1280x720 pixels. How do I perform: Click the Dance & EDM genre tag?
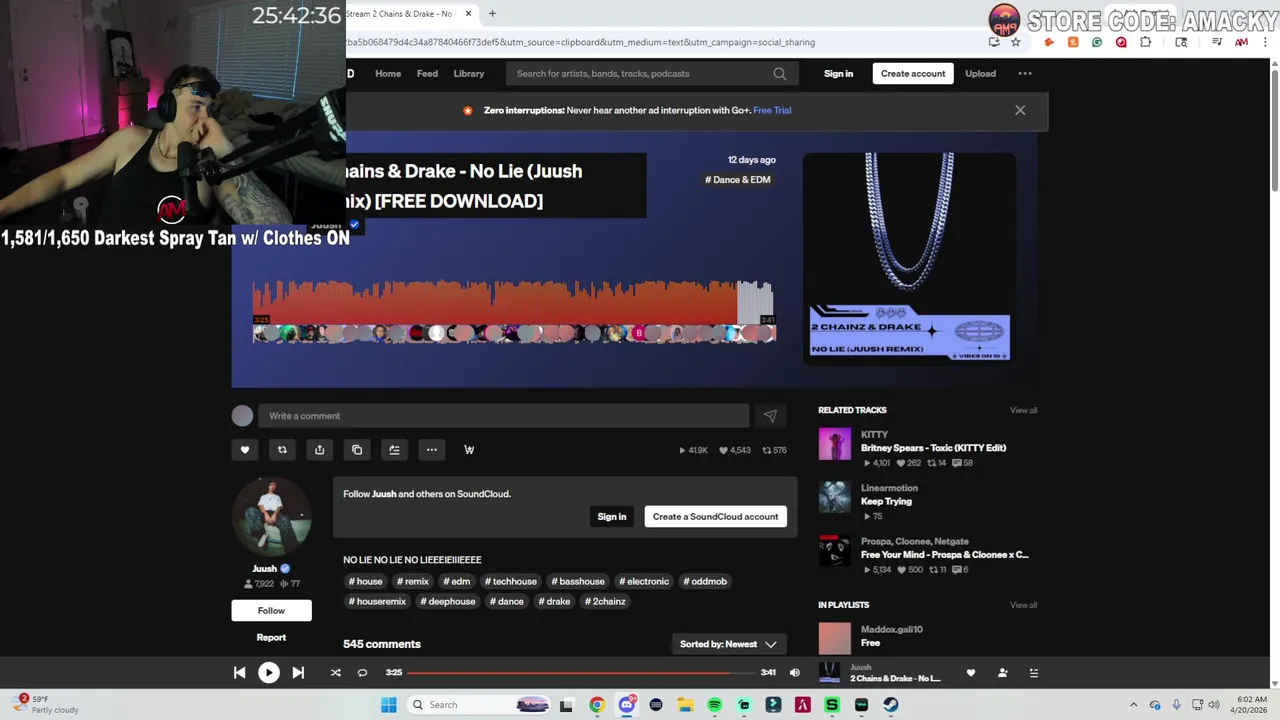(738, 180)
